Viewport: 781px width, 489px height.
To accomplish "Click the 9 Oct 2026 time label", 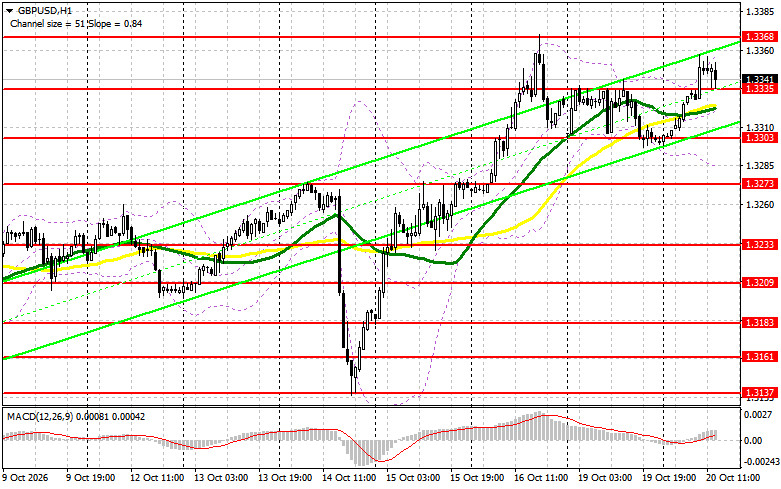I will pos(25,478).
